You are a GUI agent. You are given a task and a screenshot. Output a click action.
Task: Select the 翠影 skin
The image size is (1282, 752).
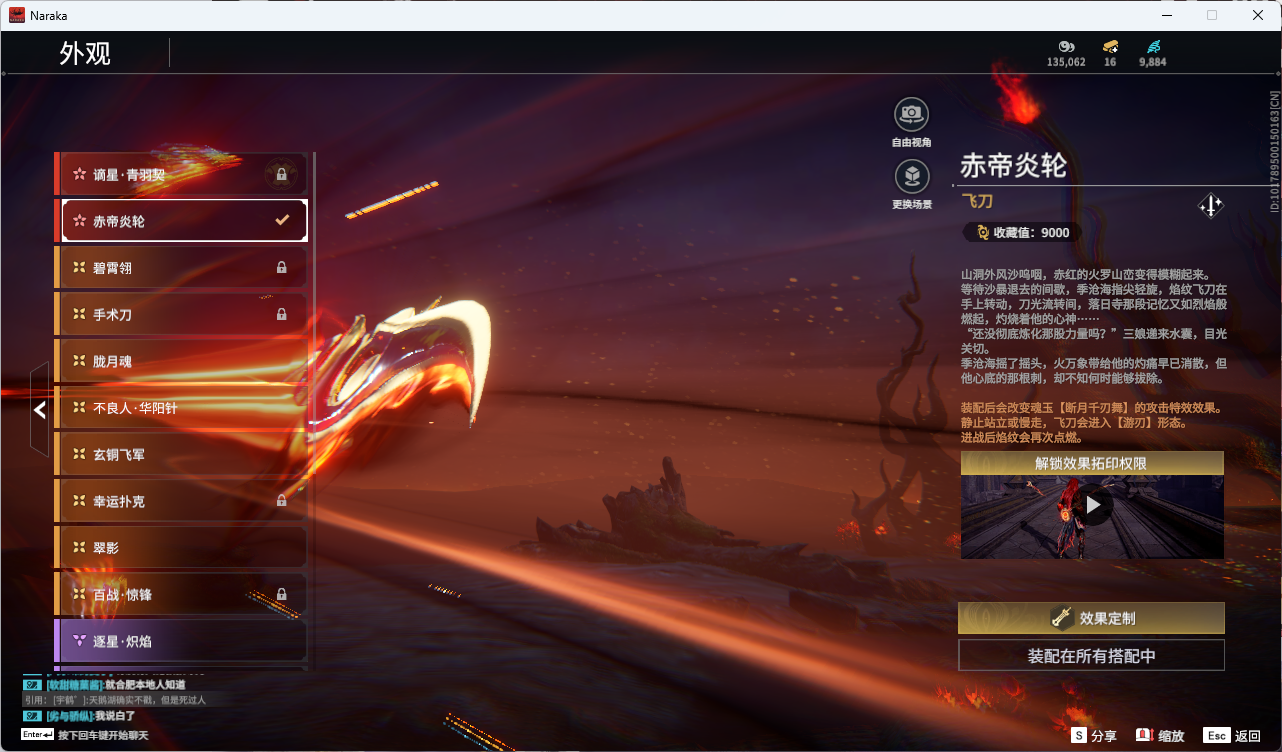pos(181,548)
